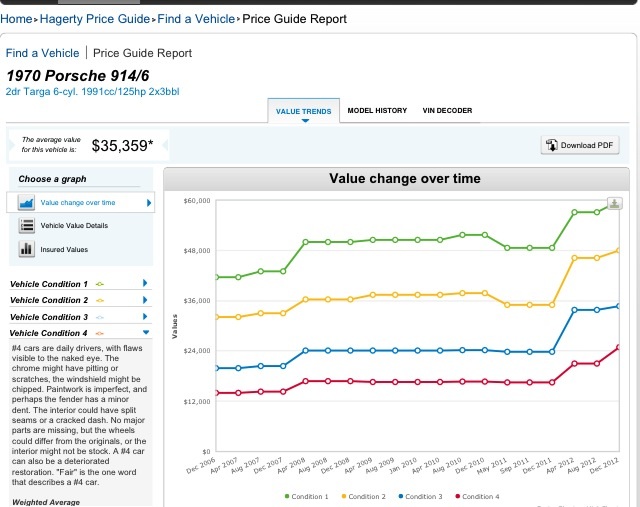Click Condition 2 data point at Apr 2012

[574, 258]
